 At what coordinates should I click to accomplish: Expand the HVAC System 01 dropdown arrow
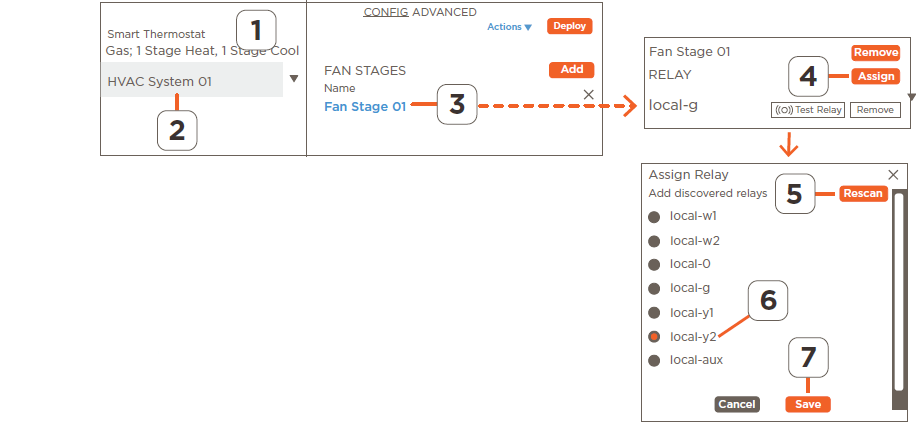[x=294, y=78]
